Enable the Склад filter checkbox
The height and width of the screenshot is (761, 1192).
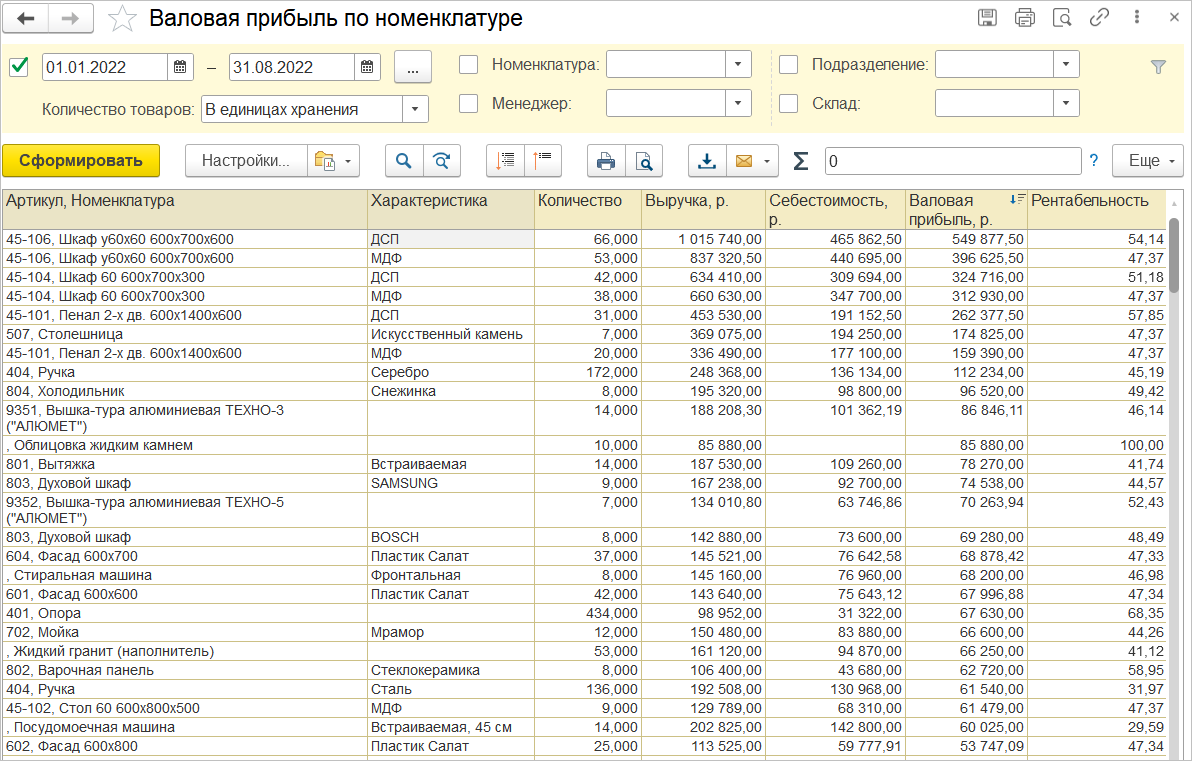coord(788,103)
